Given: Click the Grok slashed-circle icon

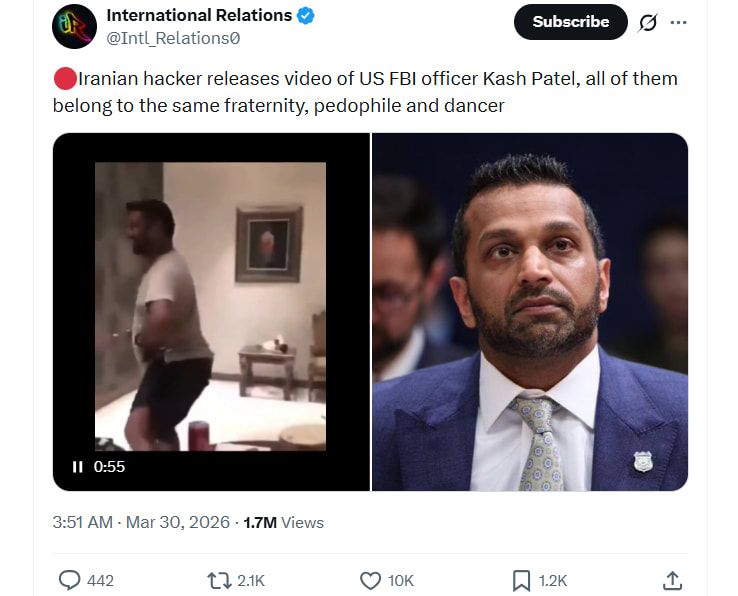Looking at the screenshot, I should coord(648,23).
